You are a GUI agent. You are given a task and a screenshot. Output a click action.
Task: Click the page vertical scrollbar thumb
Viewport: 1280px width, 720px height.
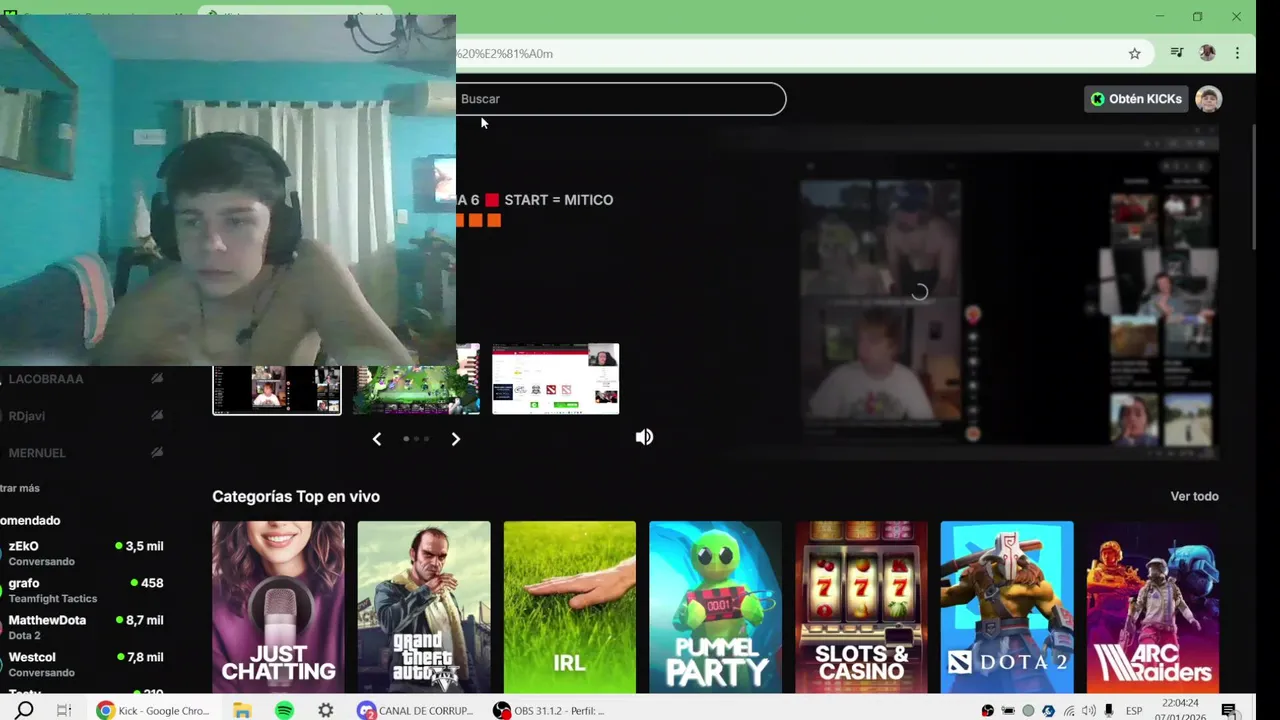[1253, 187]
